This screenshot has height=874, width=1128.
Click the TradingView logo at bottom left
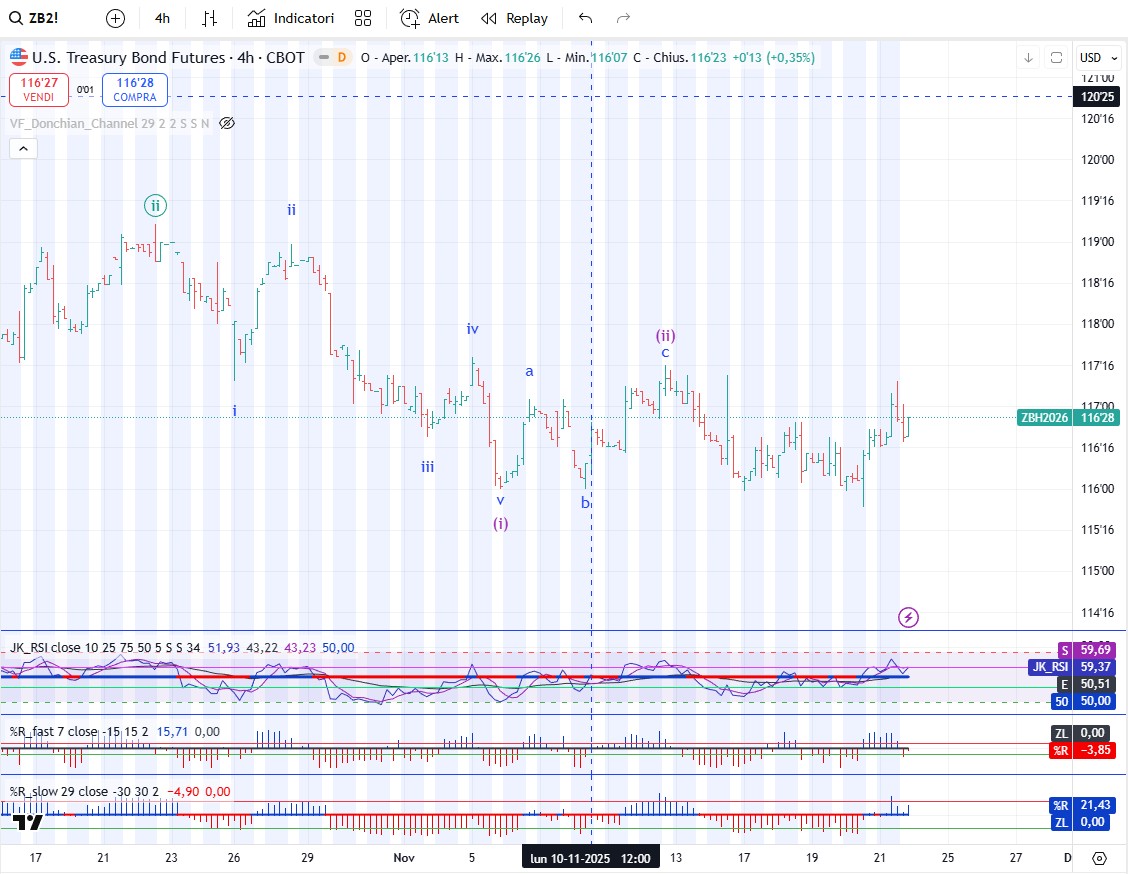(x=29, y=822)
